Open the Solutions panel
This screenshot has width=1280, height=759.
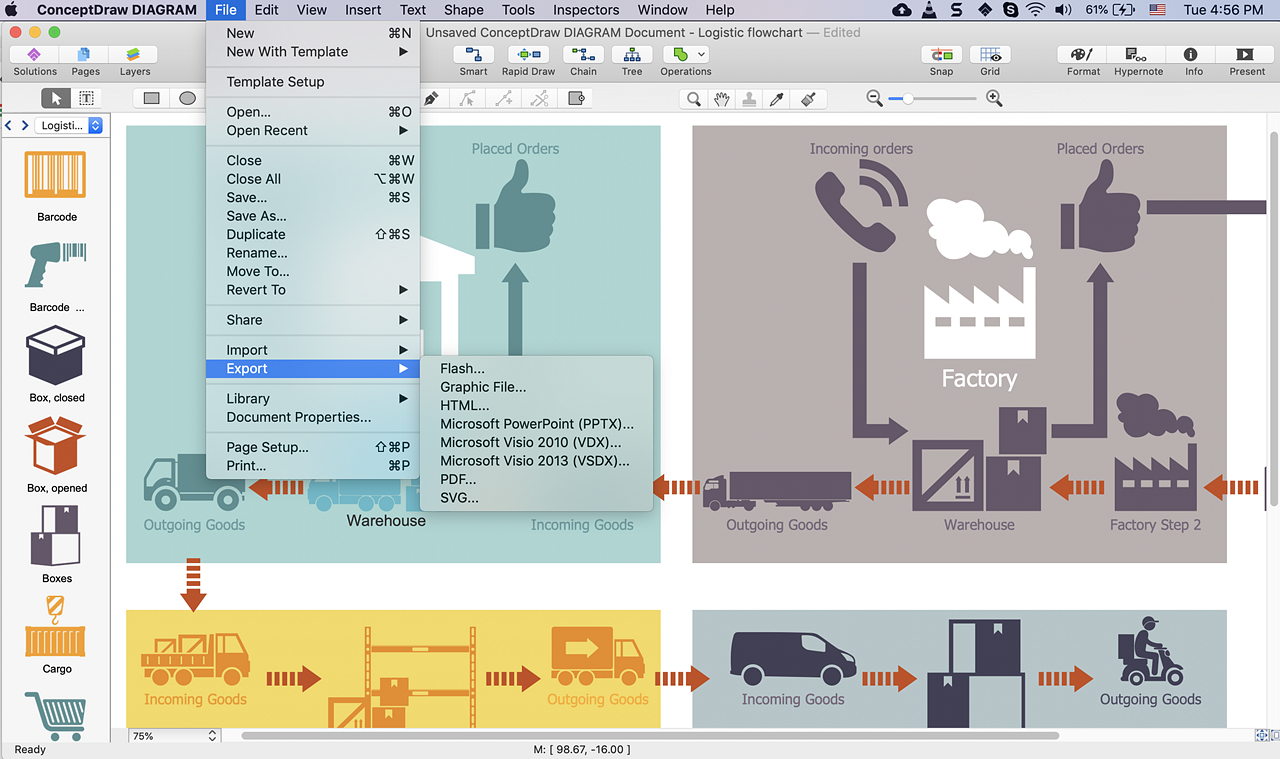click(x=35, y=60)
